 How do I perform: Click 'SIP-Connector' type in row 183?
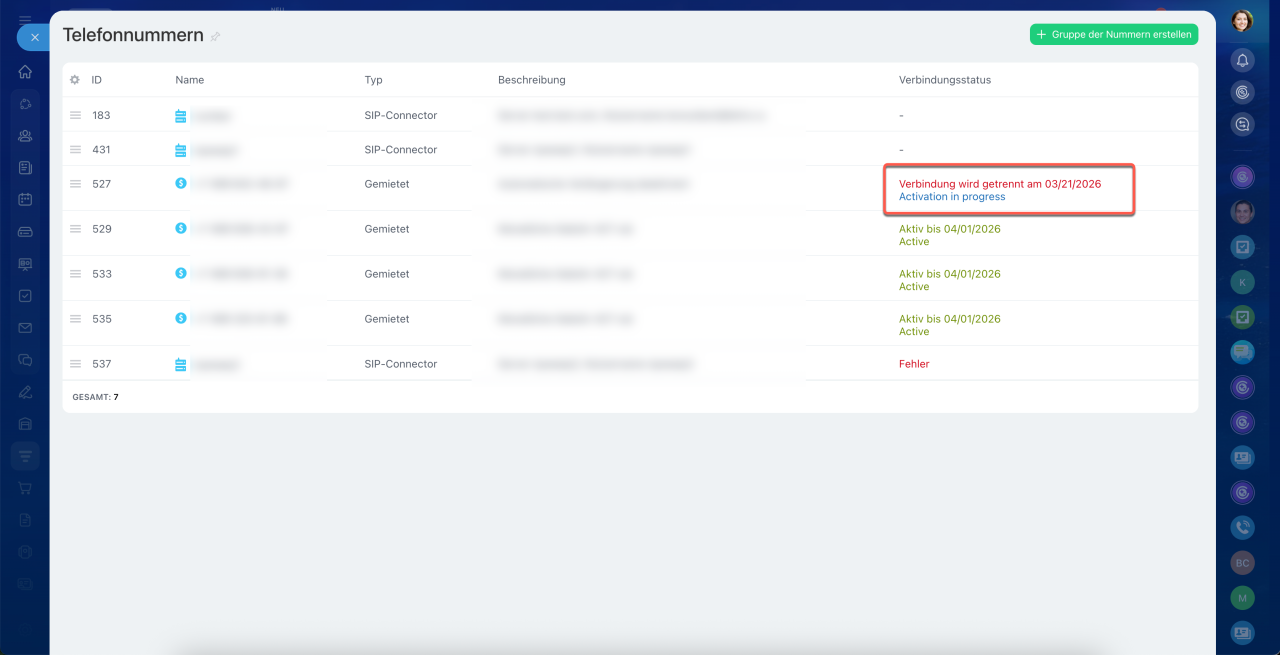(x=401, y=115)
